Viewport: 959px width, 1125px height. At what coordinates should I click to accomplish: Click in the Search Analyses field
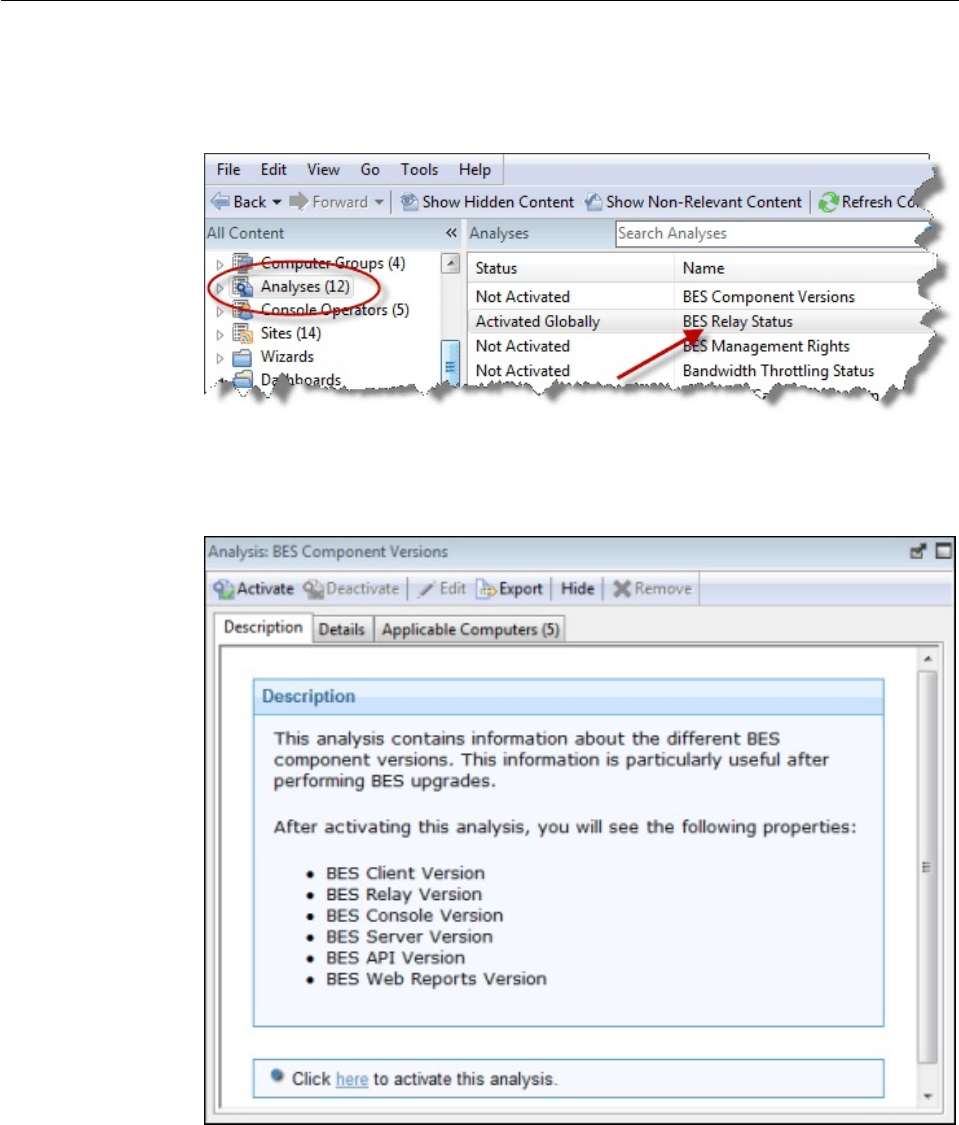[771, 234]
